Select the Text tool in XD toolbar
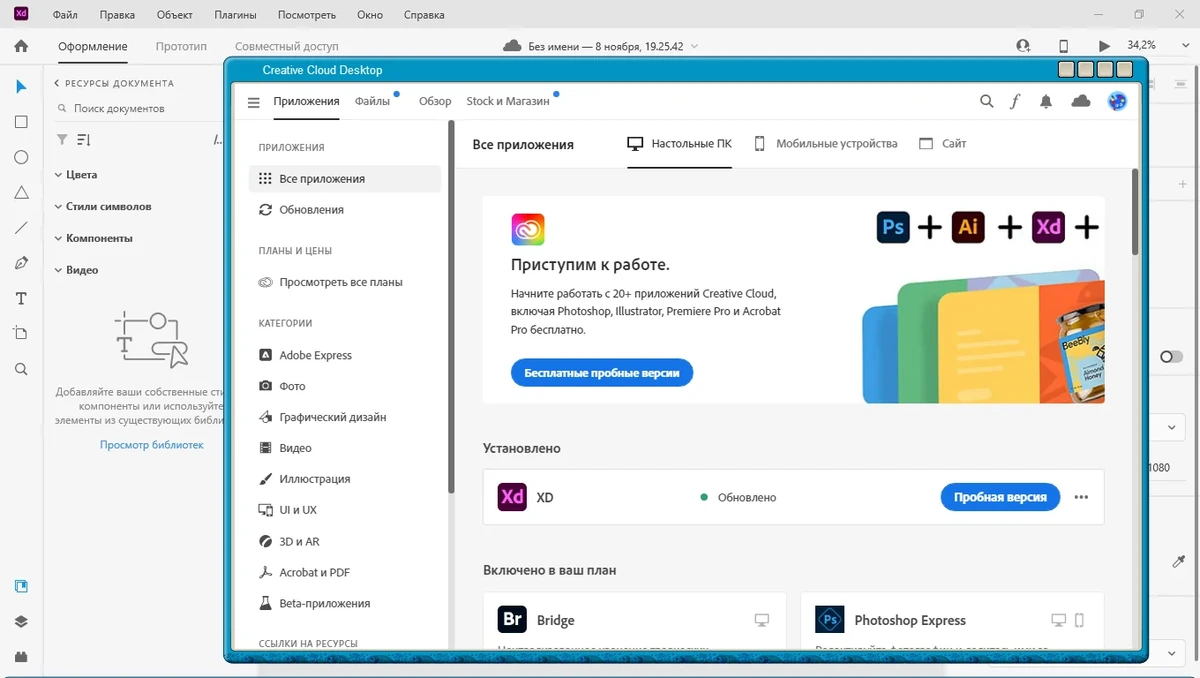 [x=21, y=299]
